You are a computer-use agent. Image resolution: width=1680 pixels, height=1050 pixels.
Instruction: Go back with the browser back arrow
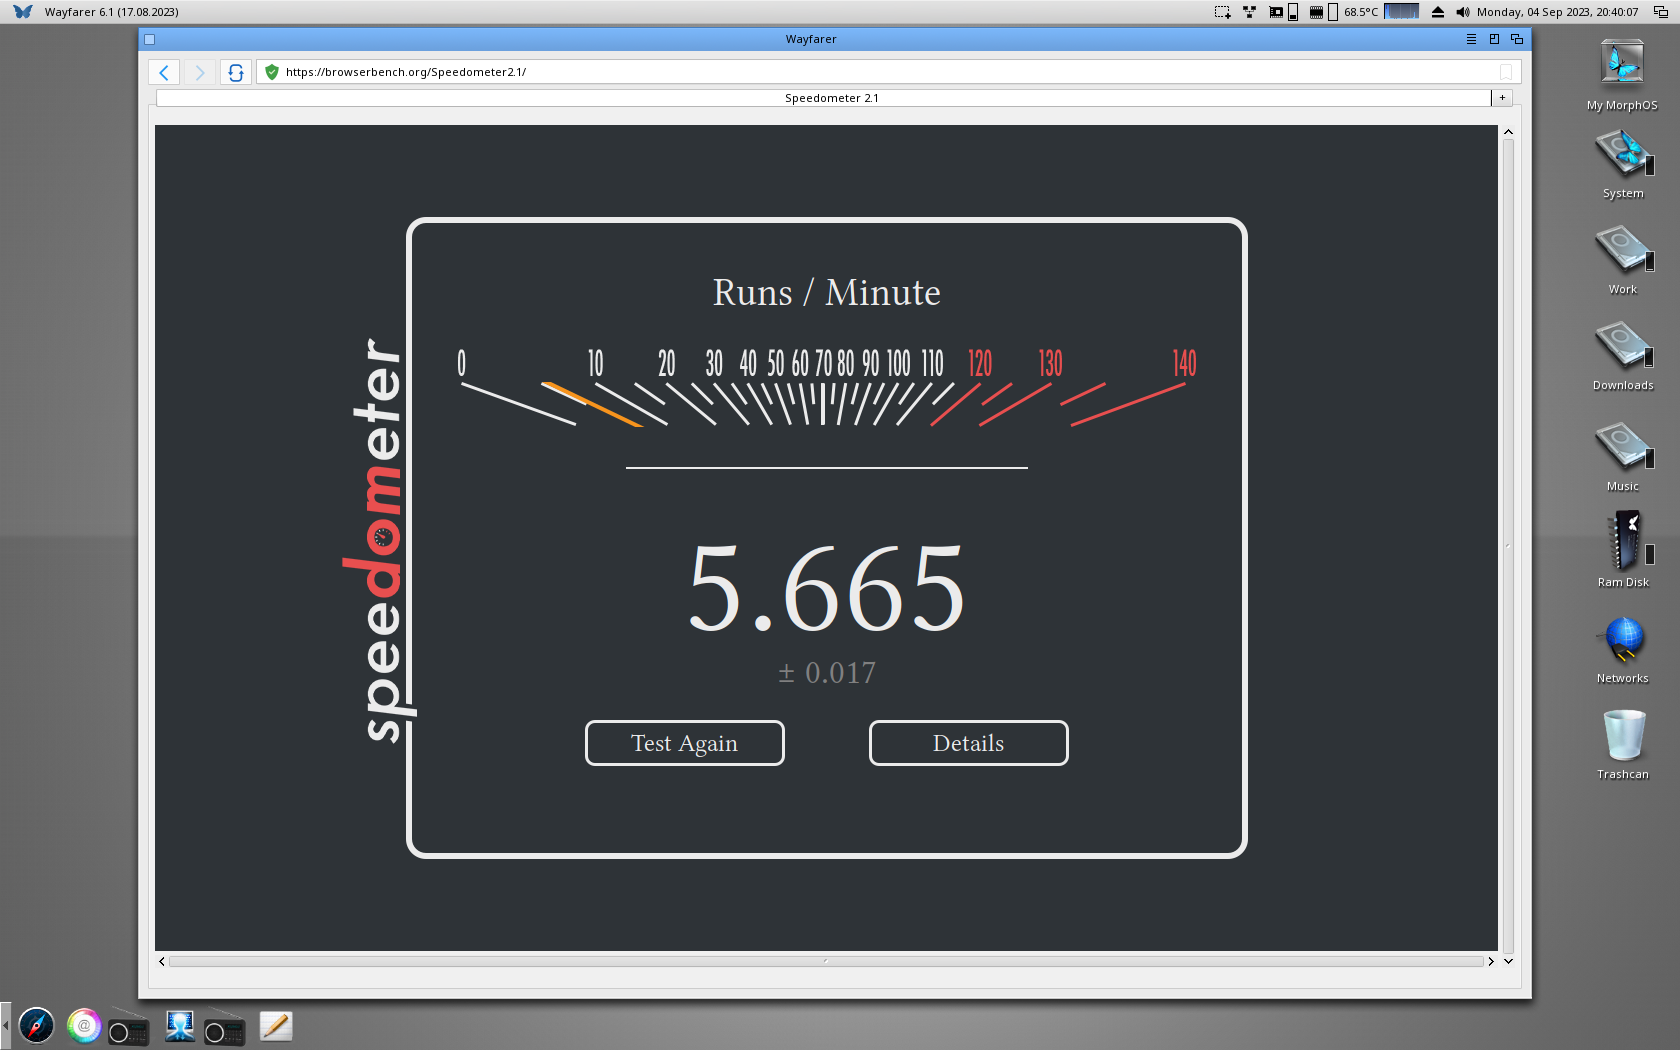(x=164, y=72)
